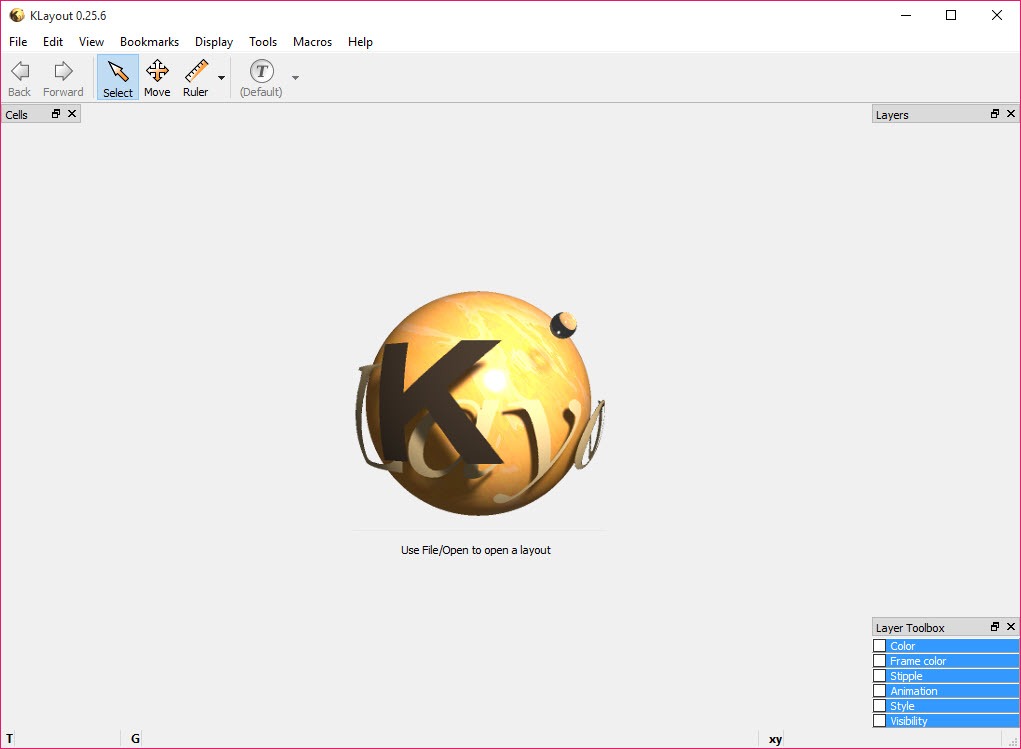Image resolution: width=1021 pixels, height=749 pixels.
Task: Activate the Move tool
Action: [x=157, y=78]
